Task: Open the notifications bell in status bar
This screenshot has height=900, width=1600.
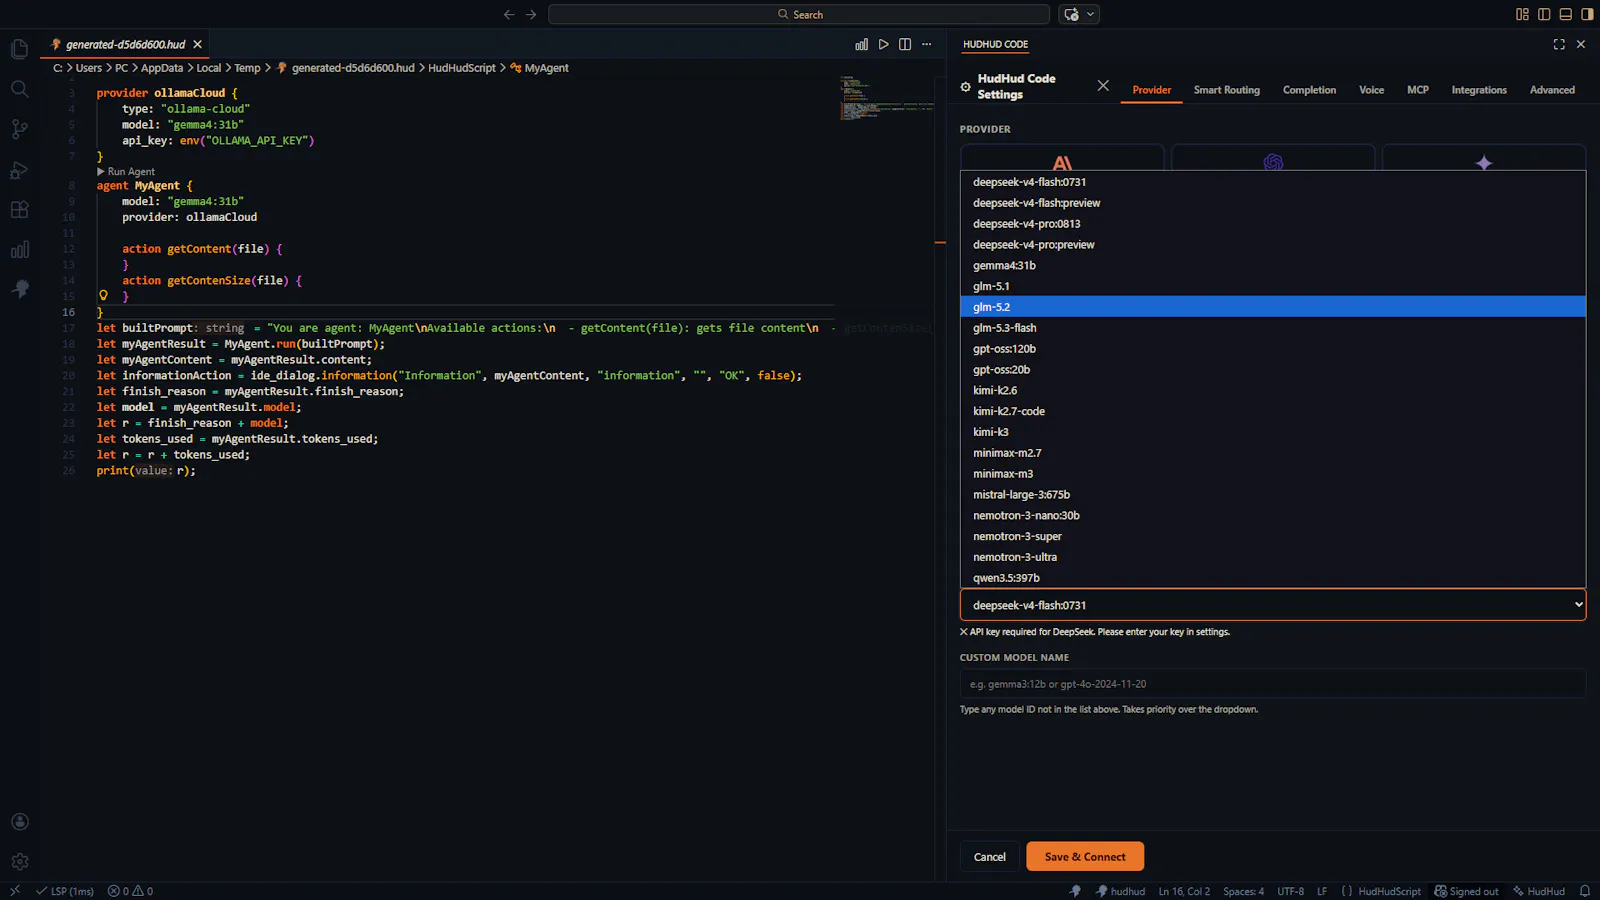Action: coord(1584,891)
